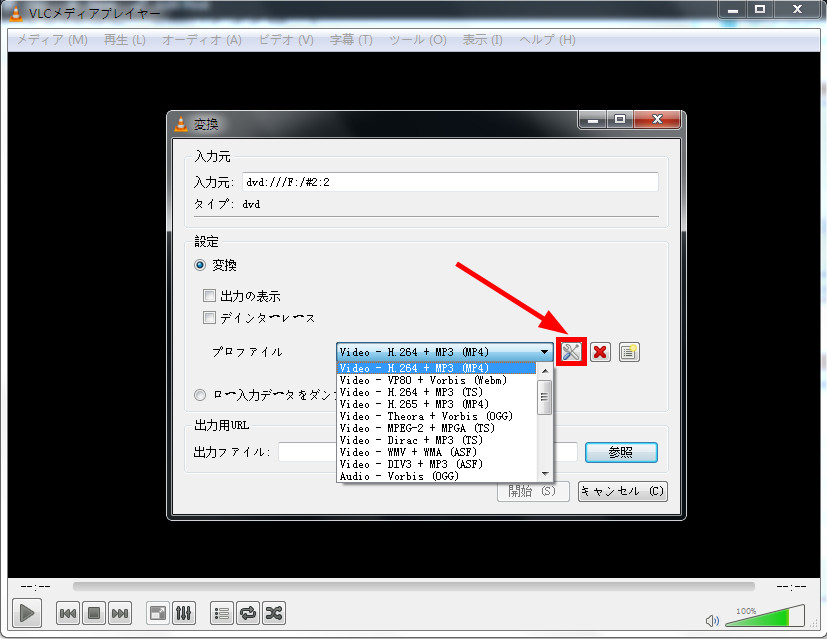Open the メディア (M) menu
The width and height of the screenshot is (827, 639).
(52, 40)
